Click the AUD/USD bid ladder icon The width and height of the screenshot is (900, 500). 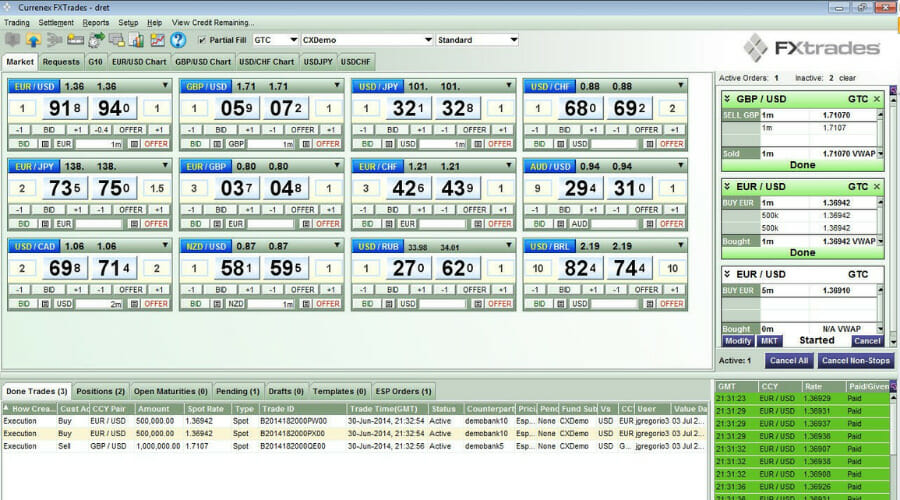pyautogui.click(x=561, y=224)
